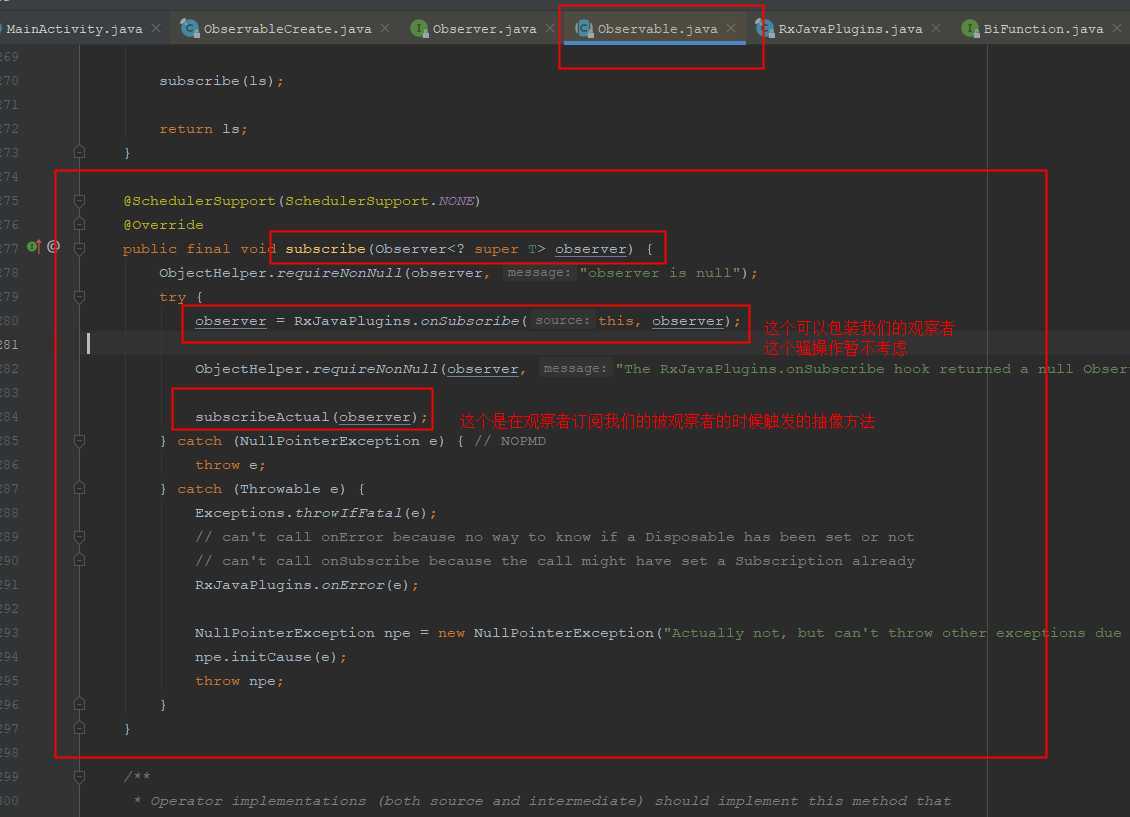Fold the "can't call onError" comment marker
The width and height of the screenshot is (1130, 817).
(x=79, y=537)
